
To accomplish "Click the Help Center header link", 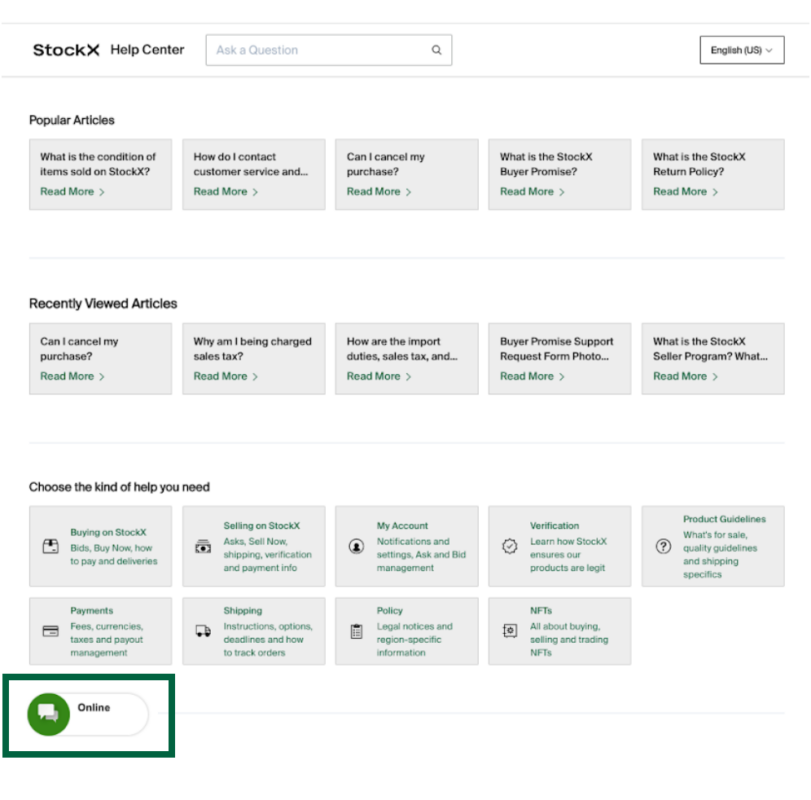I will (147, 50).
